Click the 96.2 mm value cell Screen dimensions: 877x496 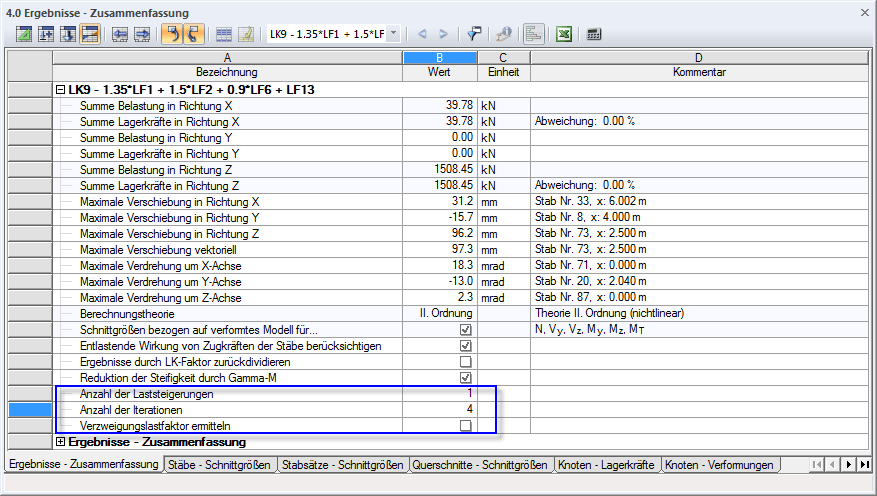440,234
